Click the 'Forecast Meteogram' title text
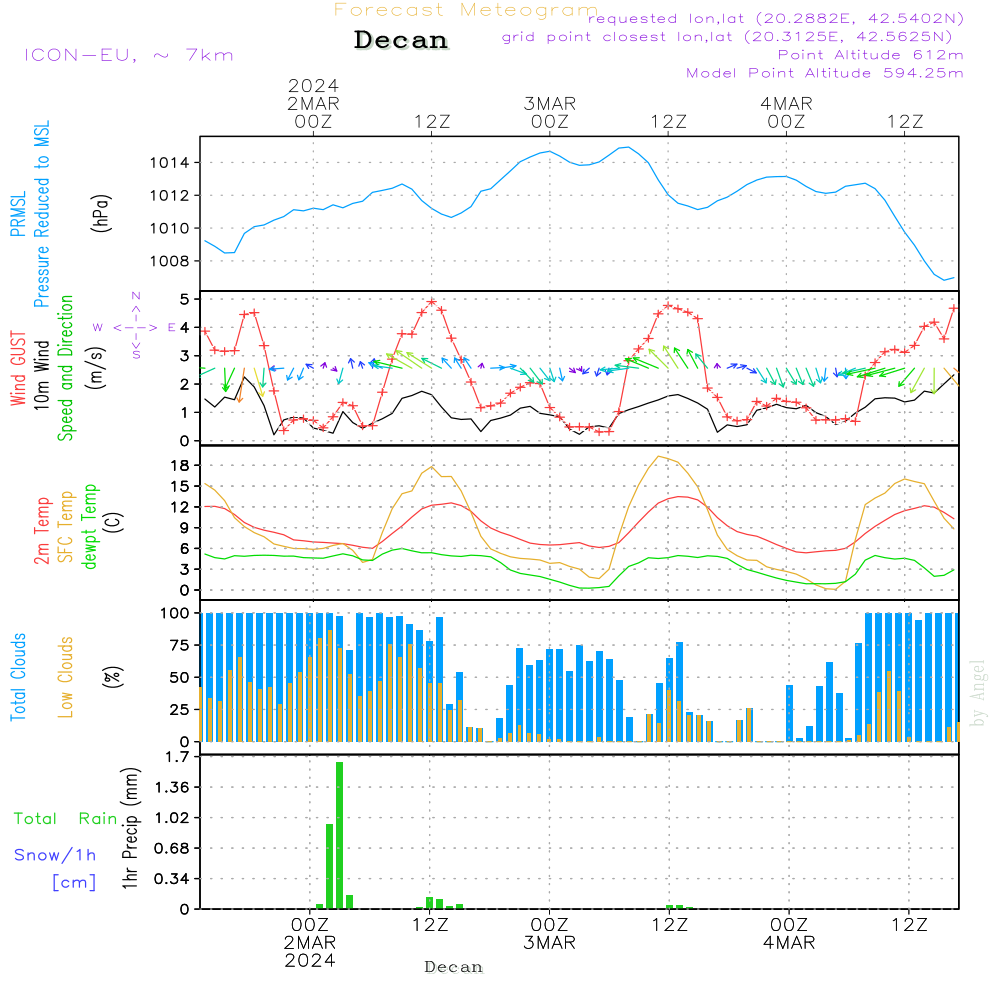The height and width of the screenshot is (1000, 1000). 466,10
